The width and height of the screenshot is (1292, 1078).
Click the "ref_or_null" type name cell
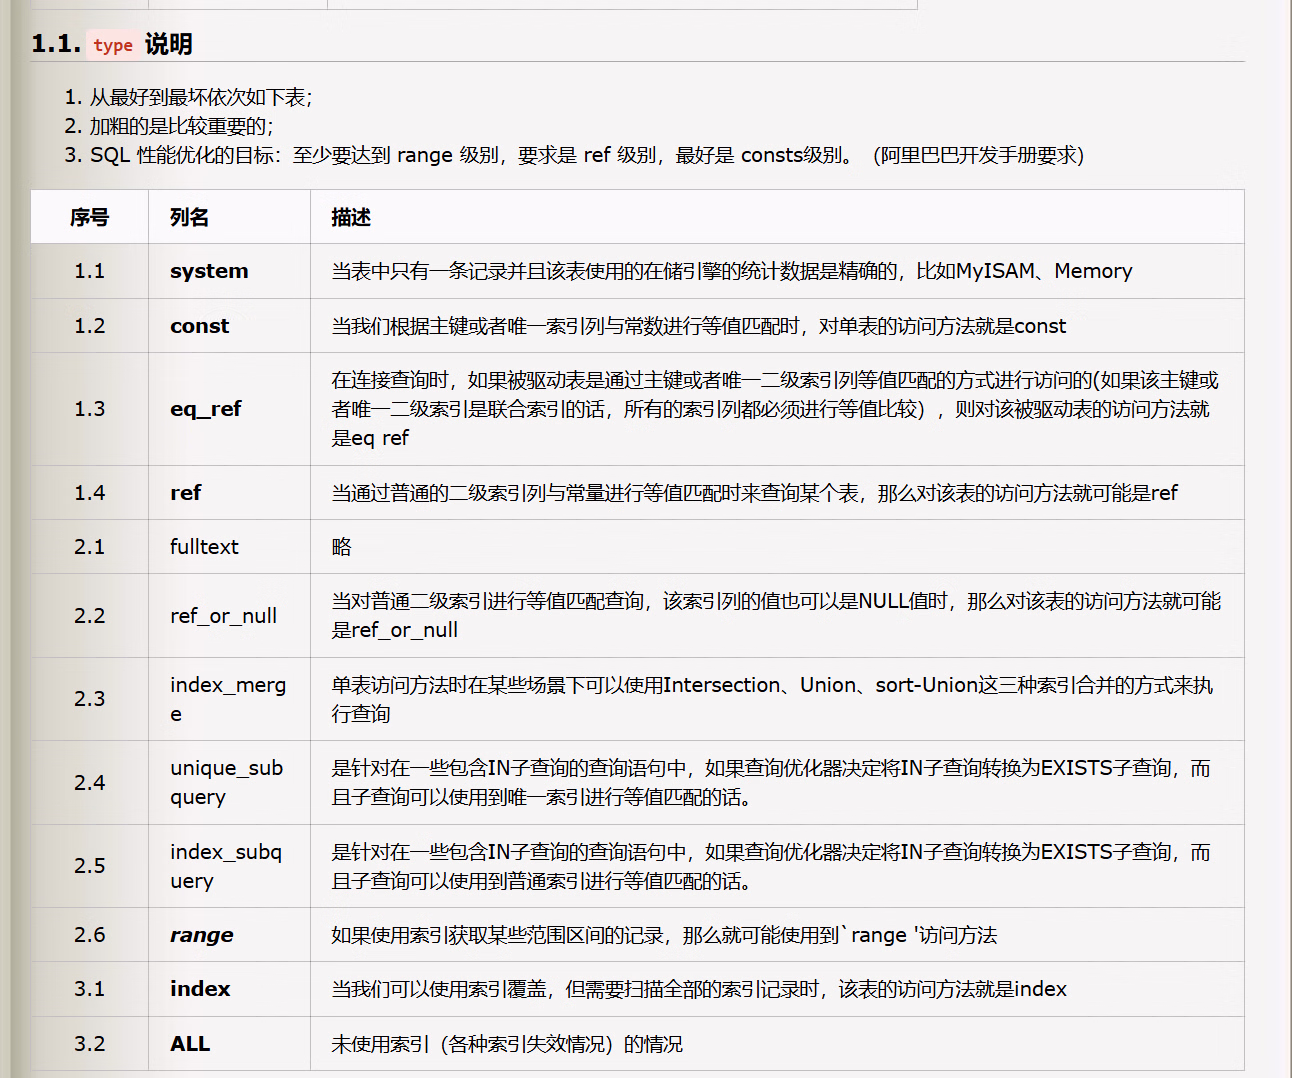point(223,616)
